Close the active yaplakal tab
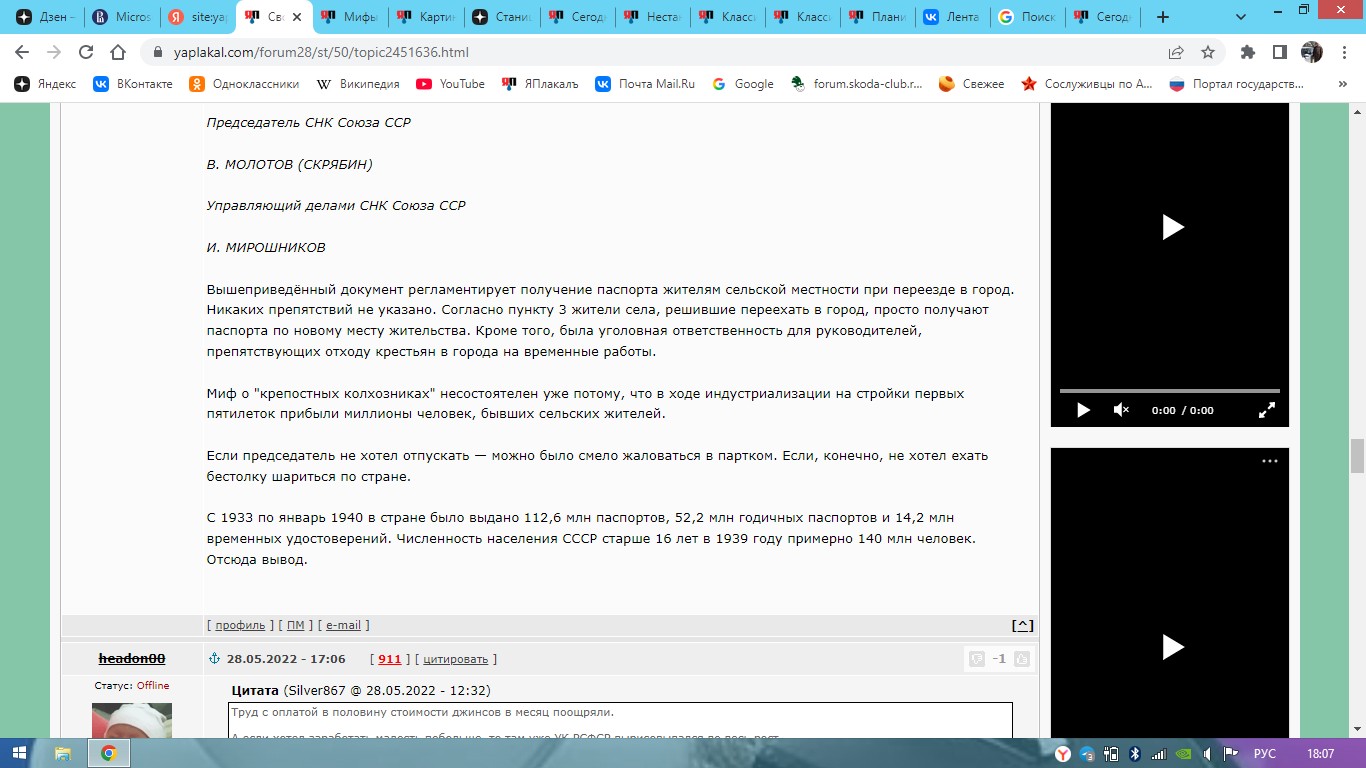Screen dimensions: 1366x768 click(x=297, y=17)
